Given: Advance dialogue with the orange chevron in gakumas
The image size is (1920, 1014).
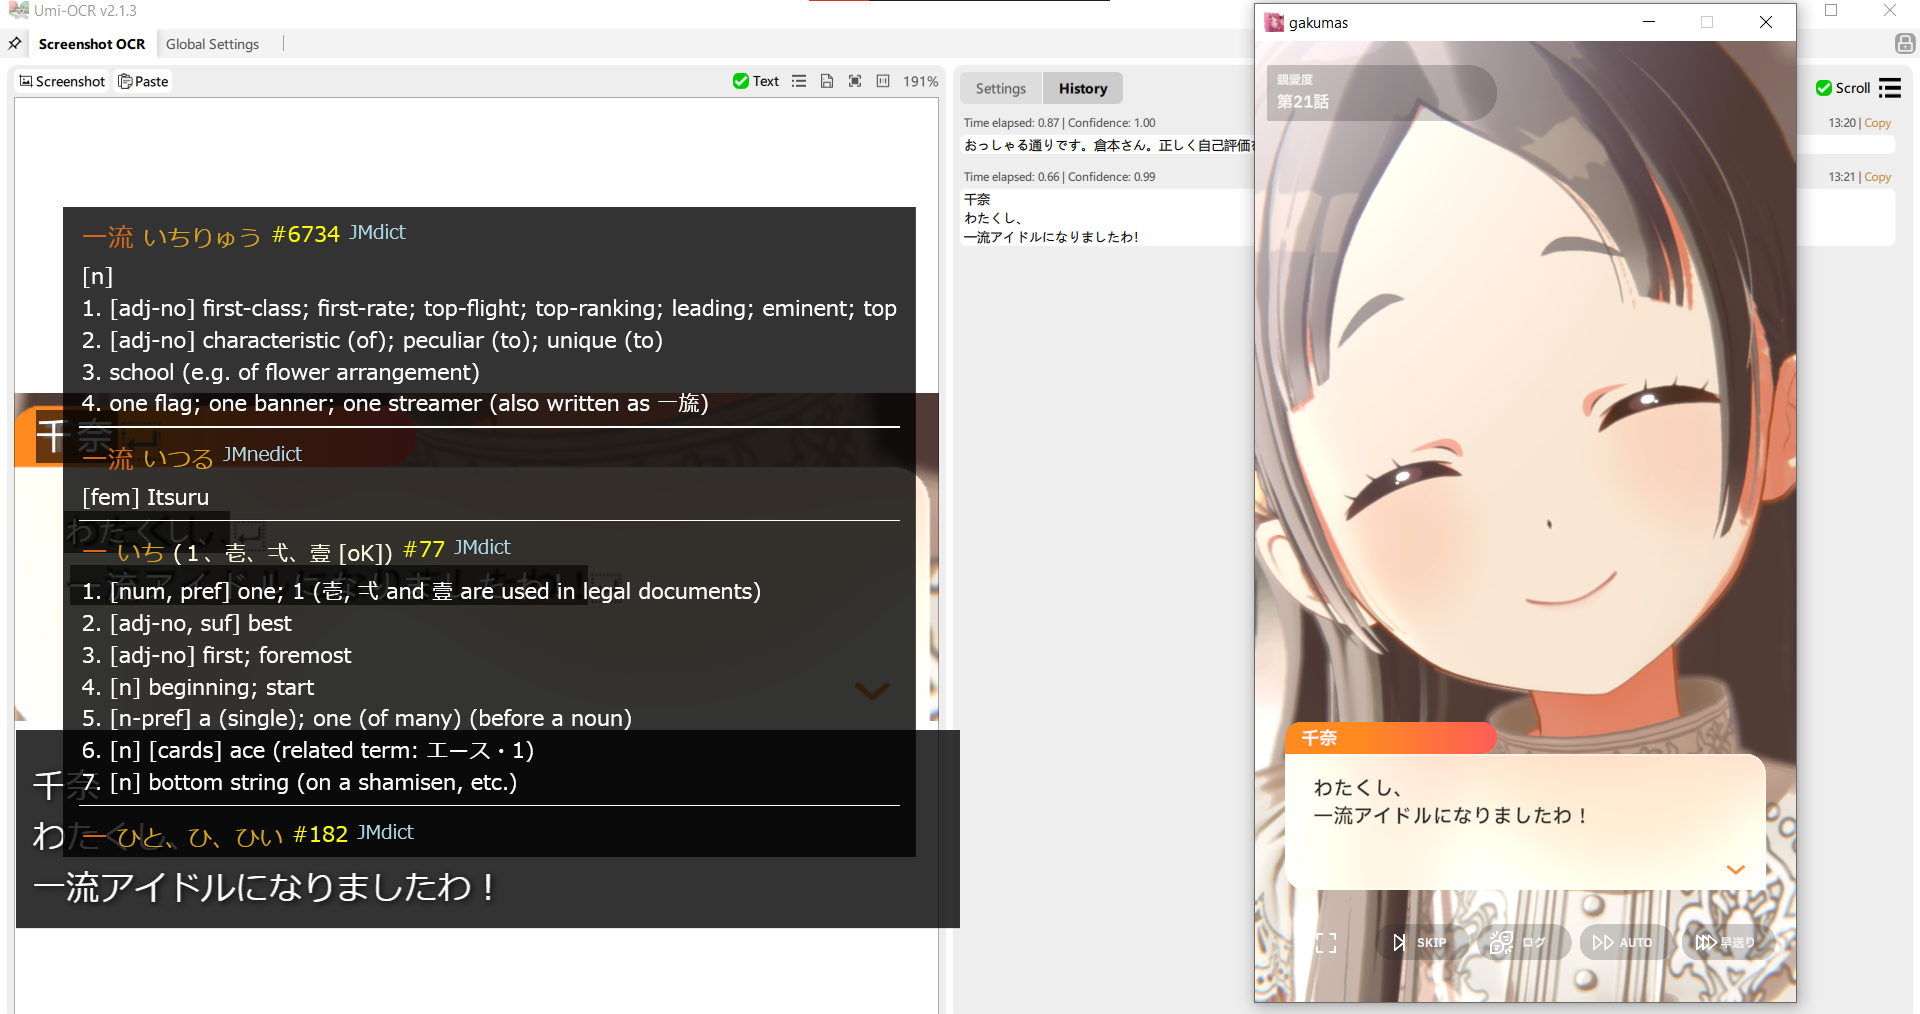Looking at the screenshot, I should (1736, 870).
